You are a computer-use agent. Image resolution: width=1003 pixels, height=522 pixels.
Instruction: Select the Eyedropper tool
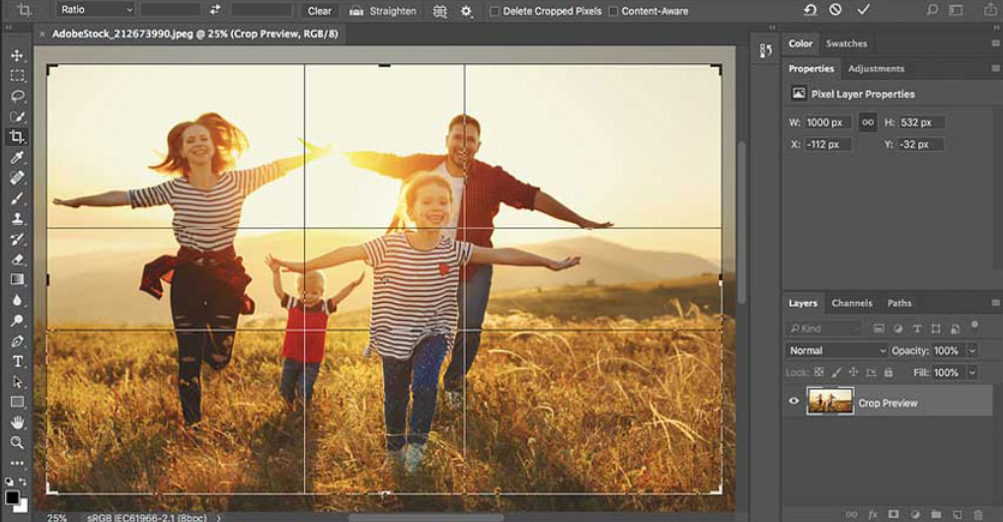coord(17,157)
